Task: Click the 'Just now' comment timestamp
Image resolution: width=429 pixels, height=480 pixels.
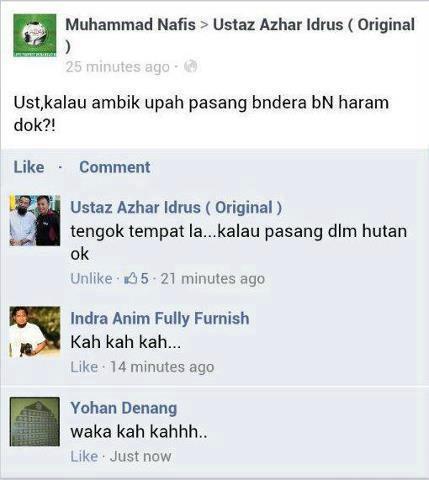Action: click(140, 456)
